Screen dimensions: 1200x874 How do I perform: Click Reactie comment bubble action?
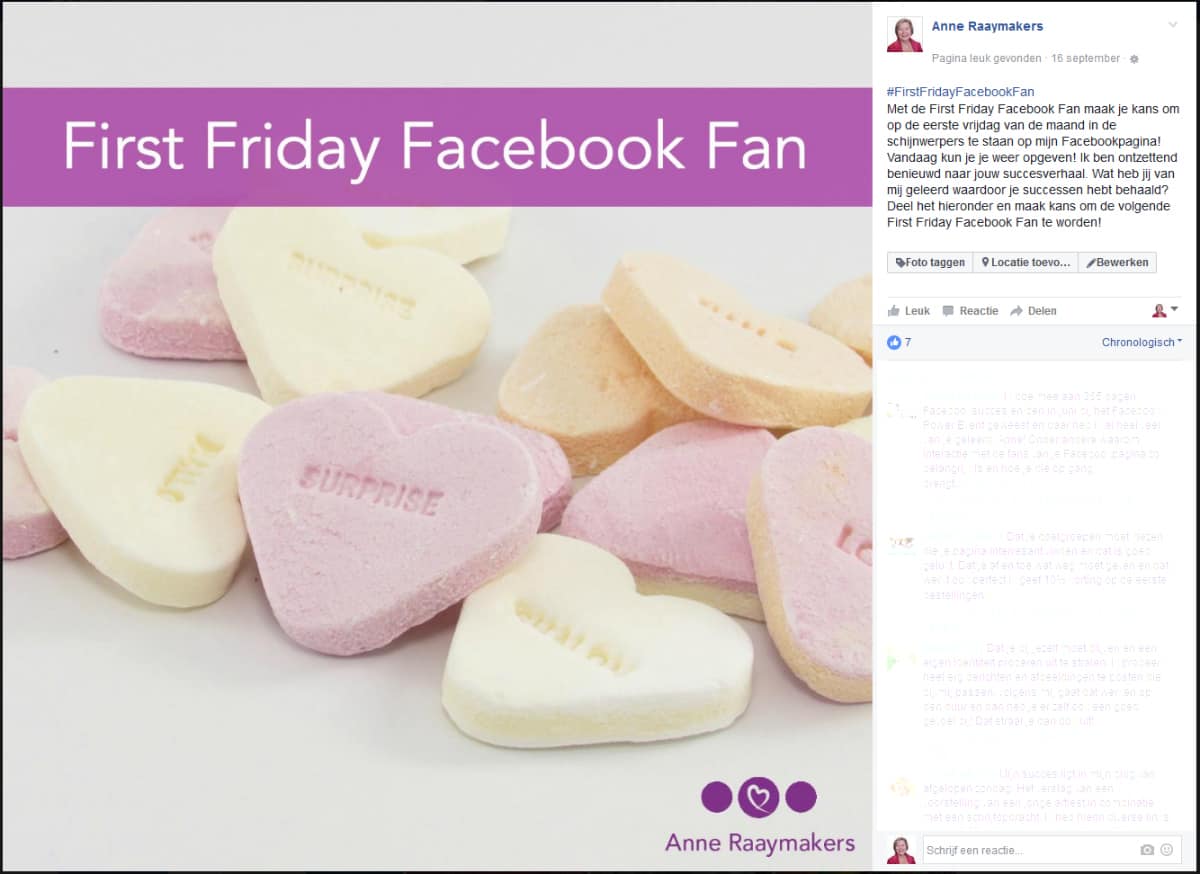[970, 311]
